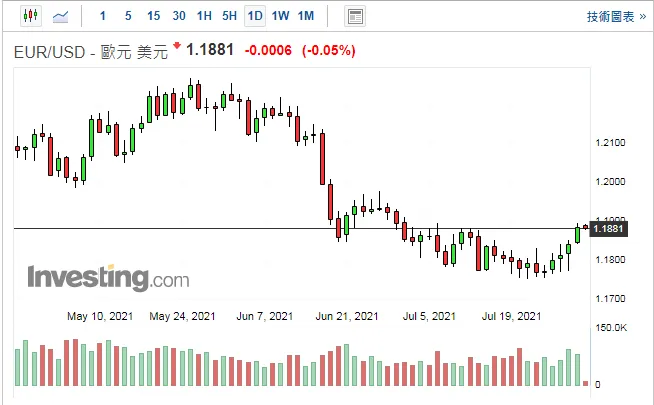Choose the 1D timeframe
This screenshot has height=405, width=654.
(x=255, y=16)
